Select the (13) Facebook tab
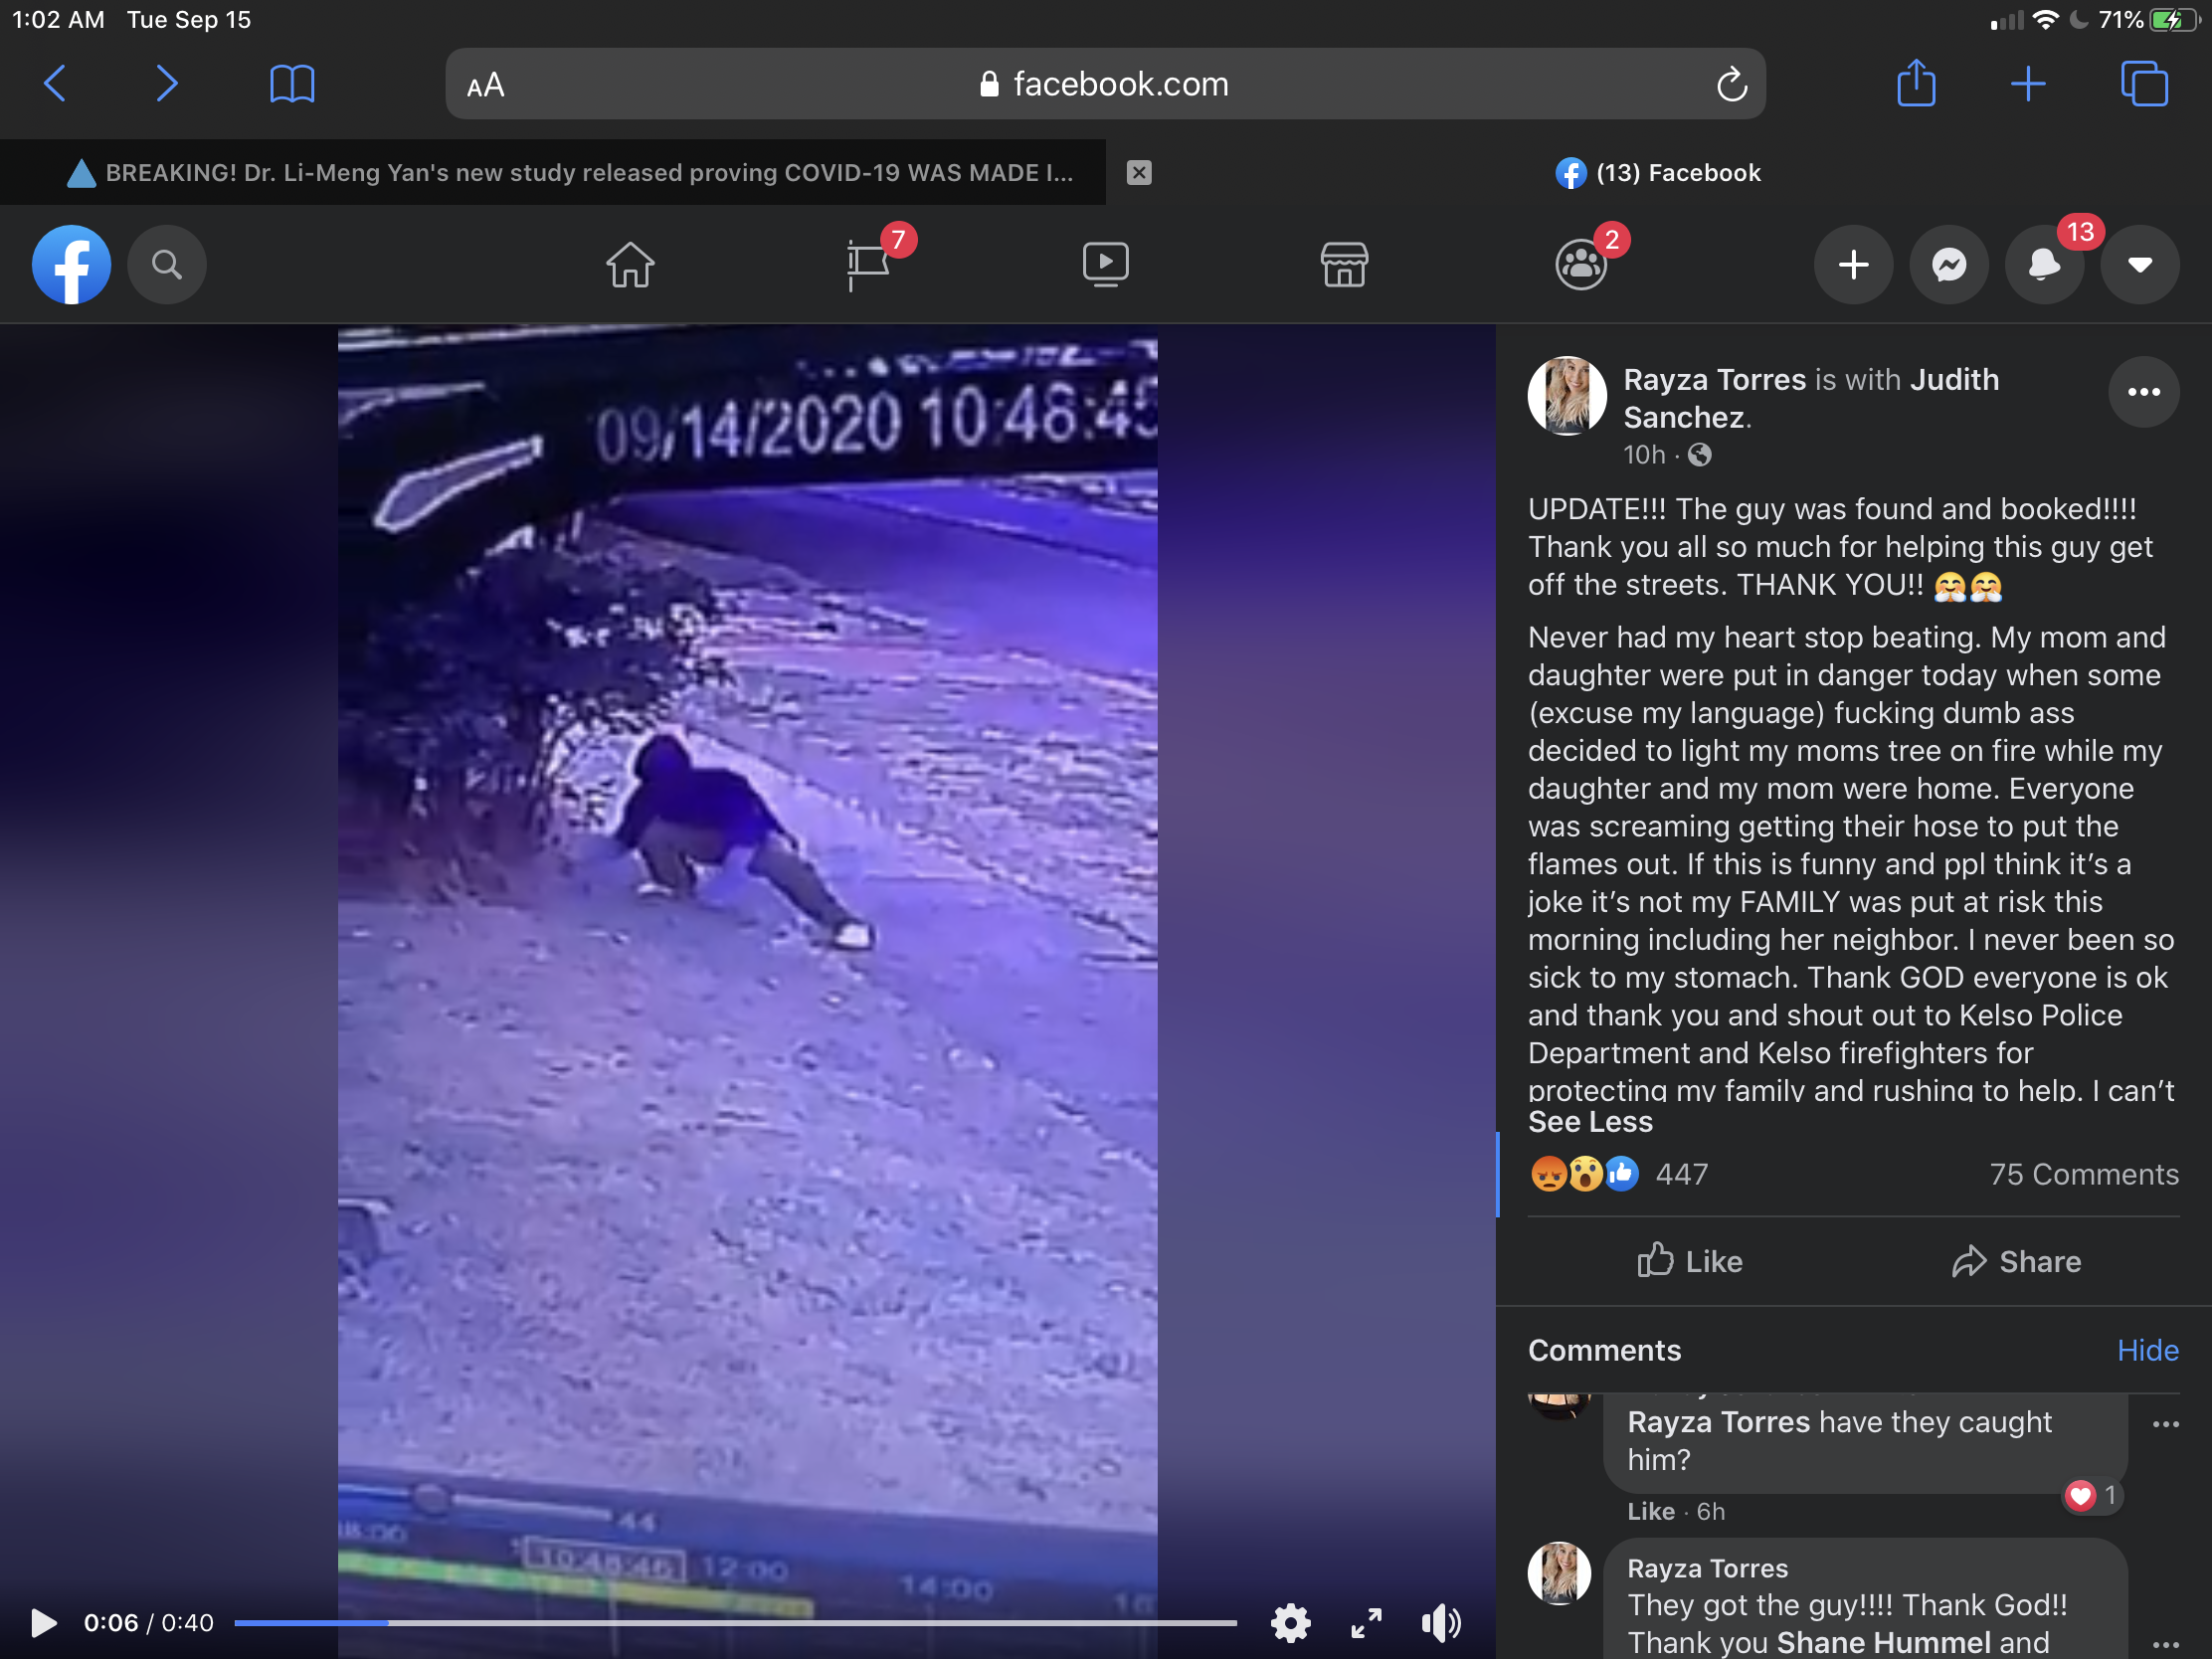The height and width of the screenshot is (1659, 2212). (1658, 173)
